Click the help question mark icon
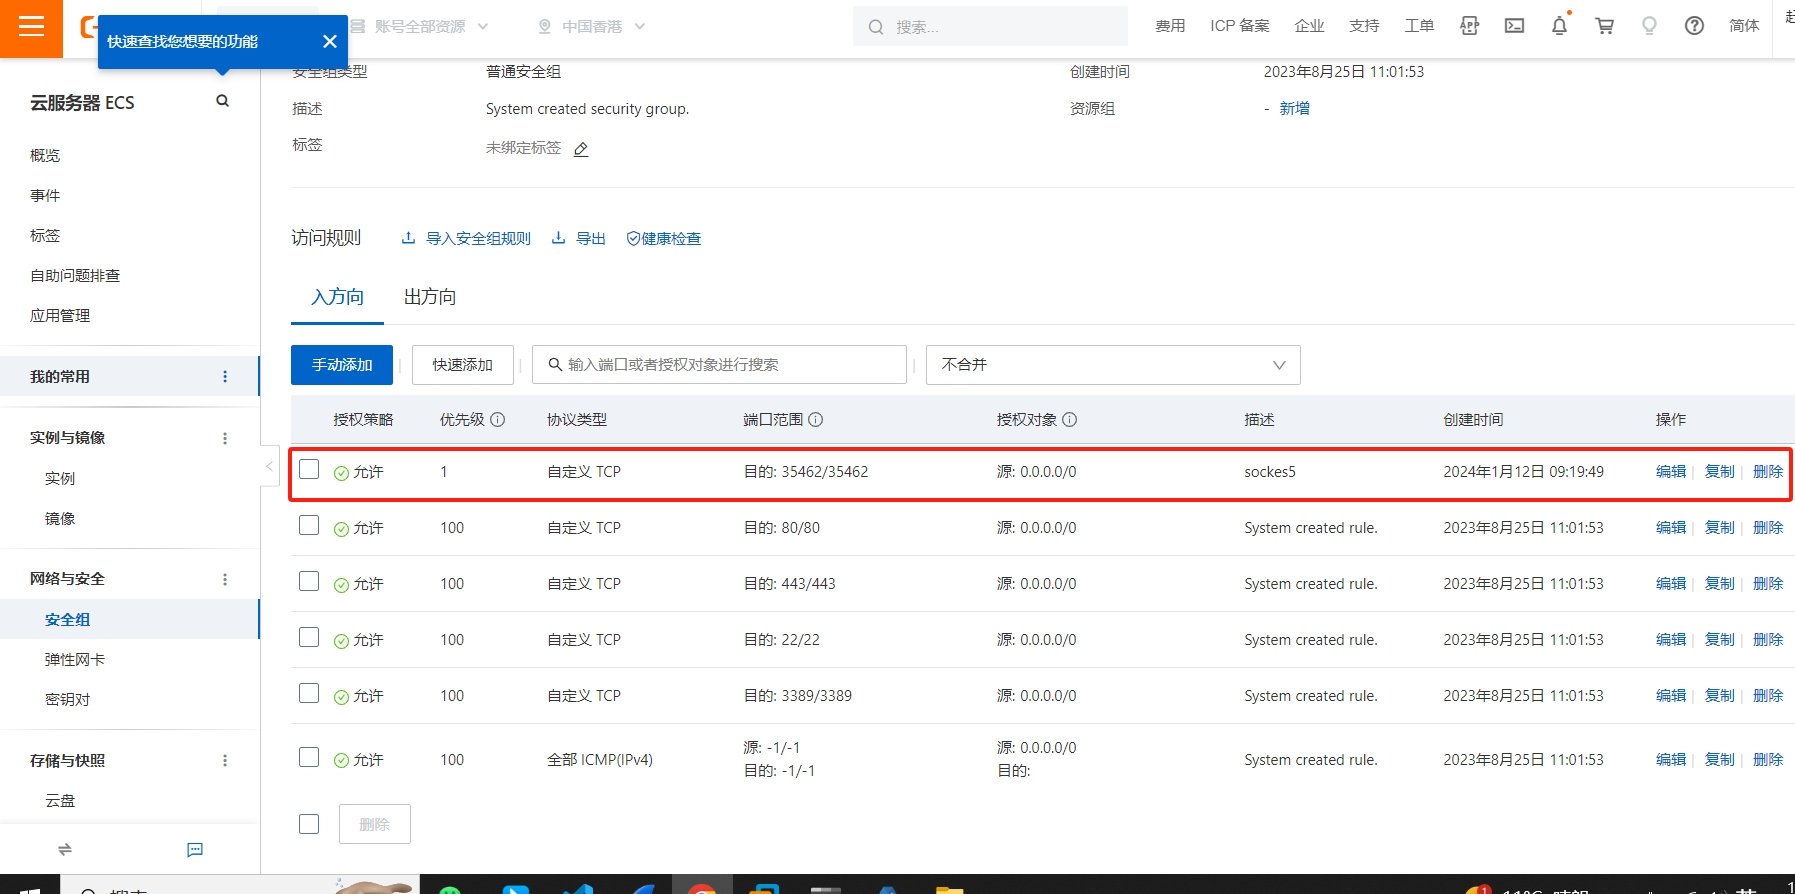The height and width of the screenshot is (894, 1795). tap(1694, 26)
